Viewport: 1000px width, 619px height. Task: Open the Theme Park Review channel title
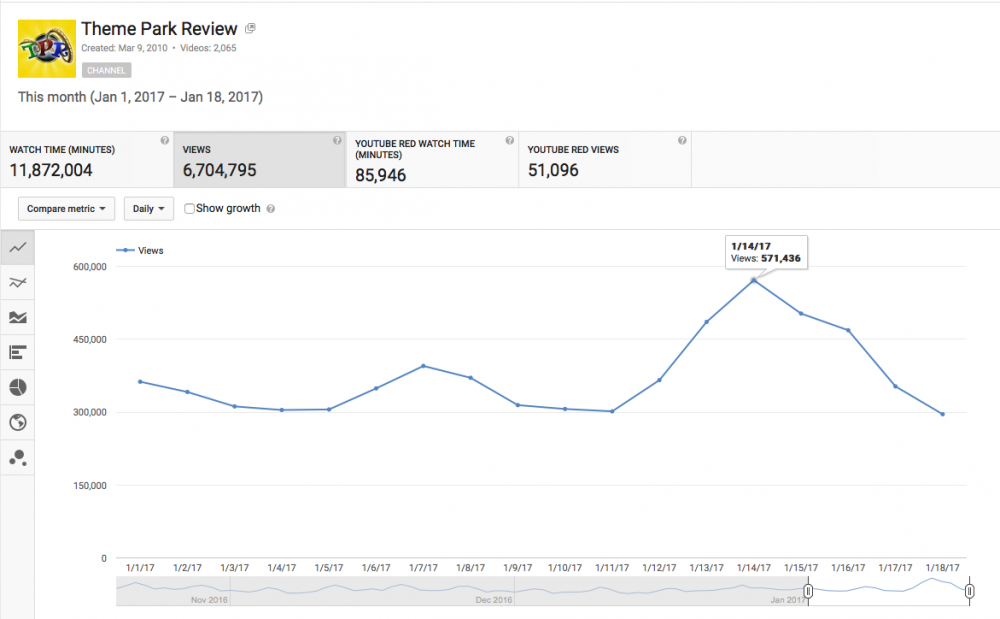pos(159,28)
